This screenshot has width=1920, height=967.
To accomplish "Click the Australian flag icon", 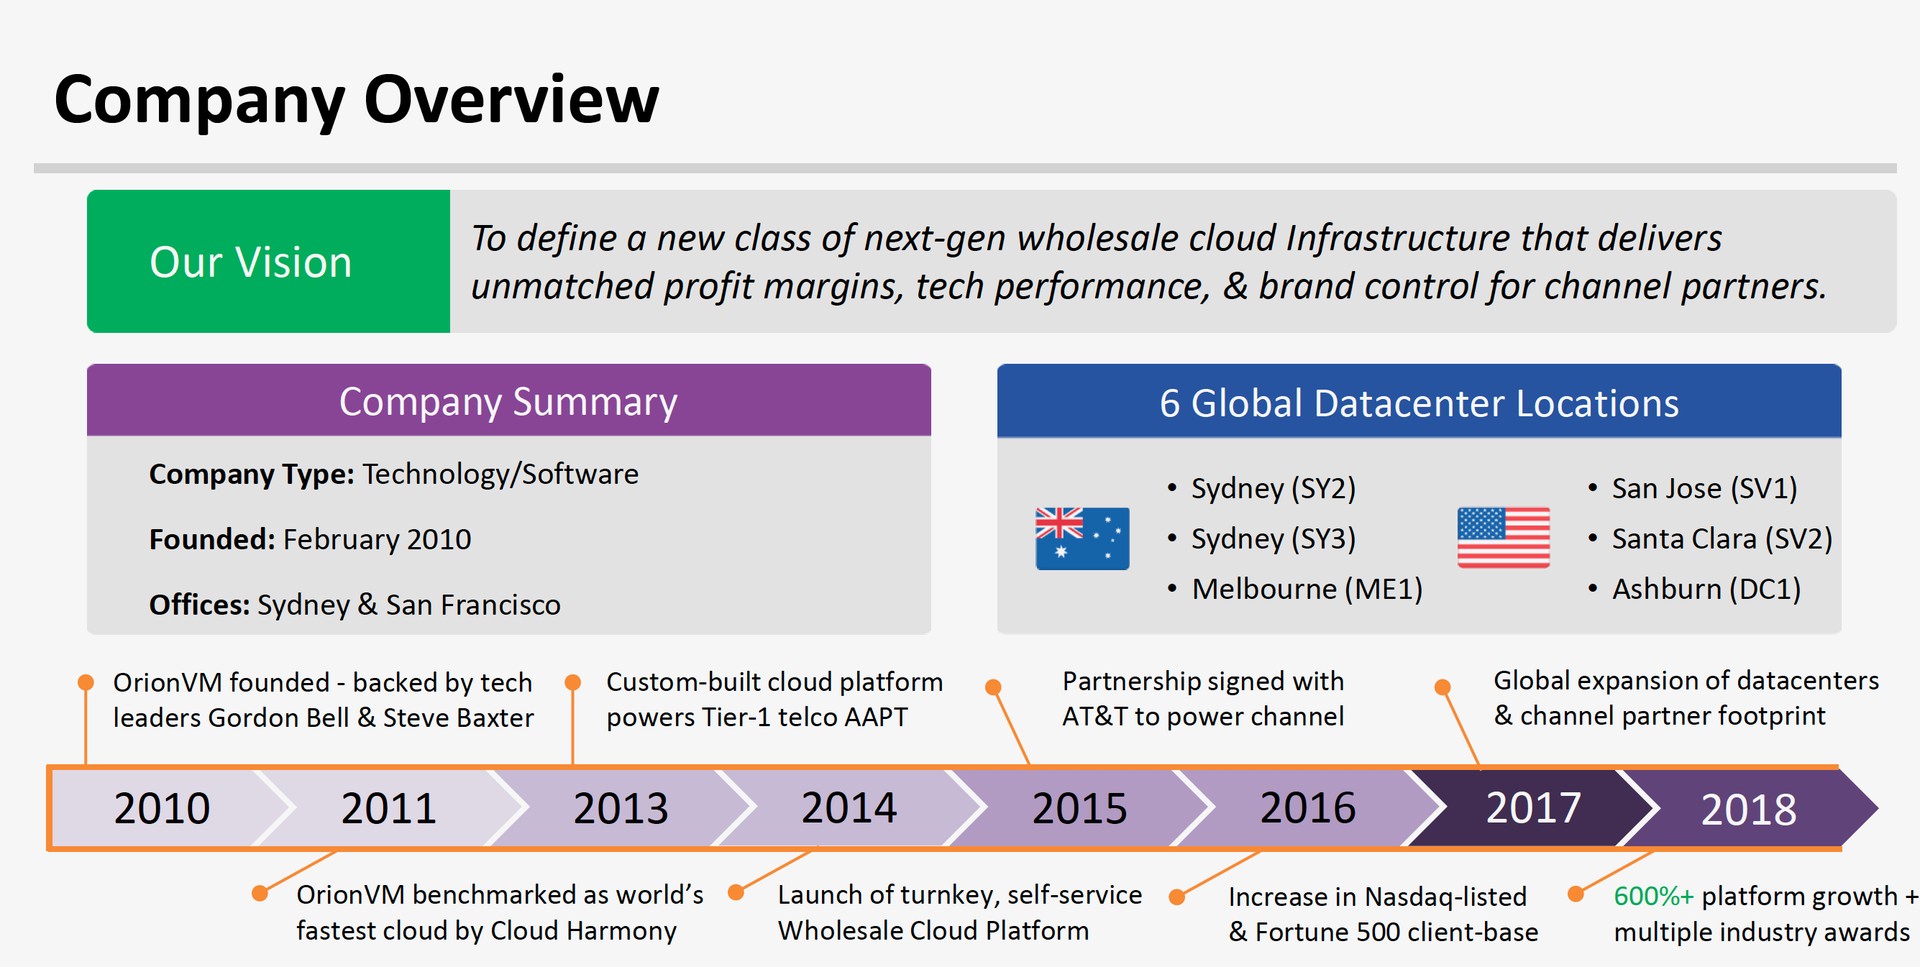I will pos(1082,538).
